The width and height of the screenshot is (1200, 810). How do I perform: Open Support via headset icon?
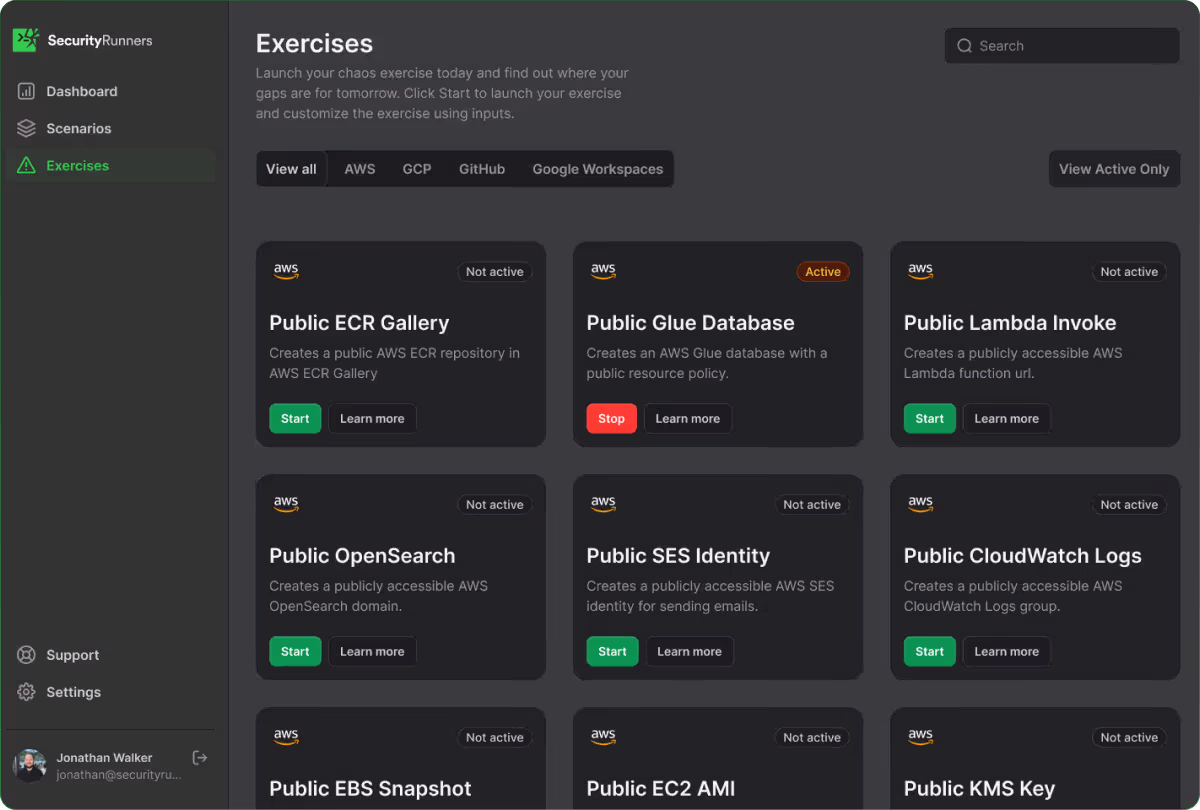(x=27, y=655)
